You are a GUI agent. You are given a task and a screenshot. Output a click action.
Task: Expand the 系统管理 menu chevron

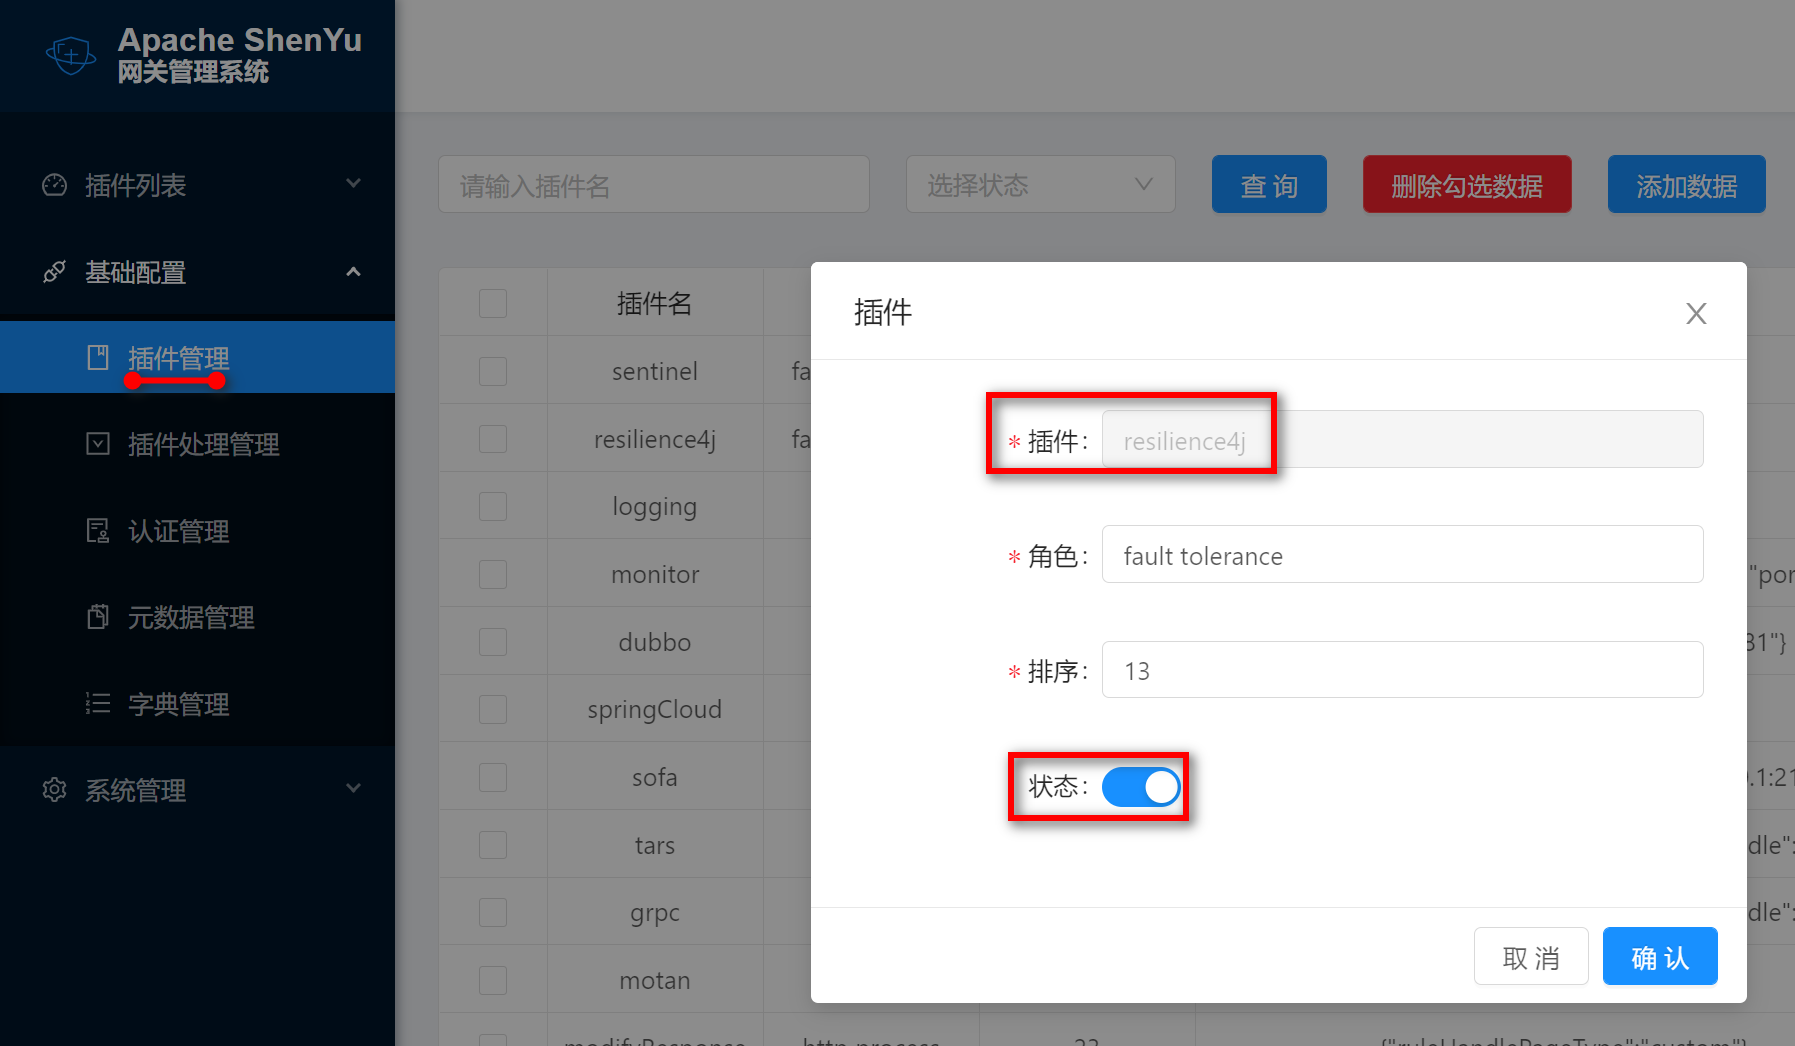[x=353, y=789]
